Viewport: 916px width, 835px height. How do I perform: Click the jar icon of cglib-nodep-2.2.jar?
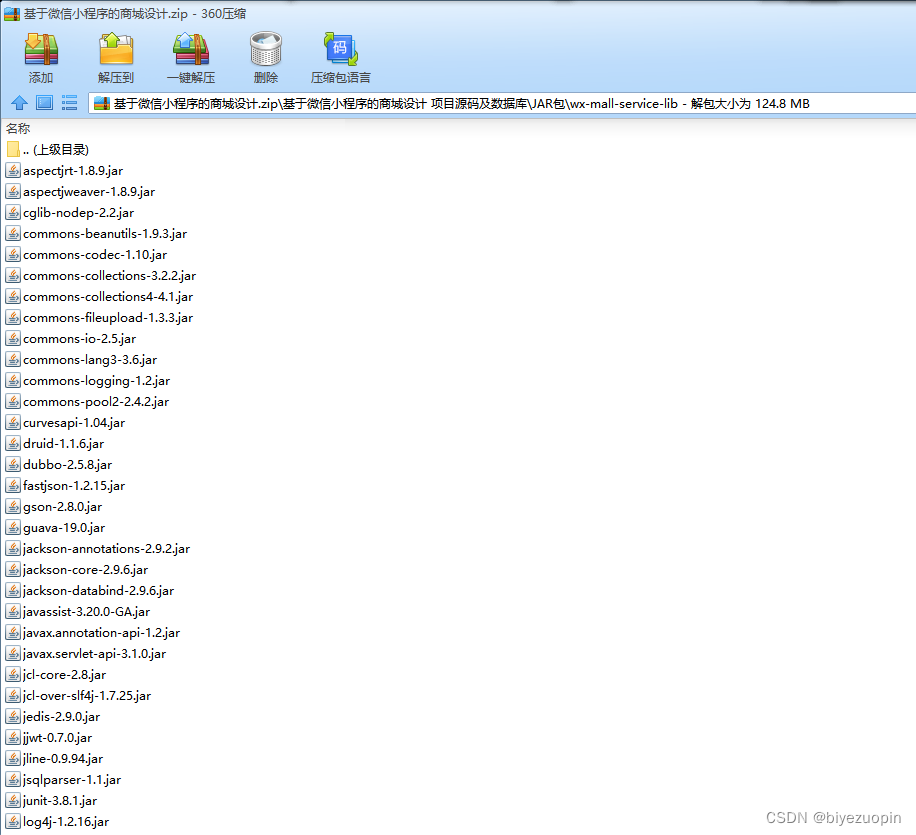13,213
